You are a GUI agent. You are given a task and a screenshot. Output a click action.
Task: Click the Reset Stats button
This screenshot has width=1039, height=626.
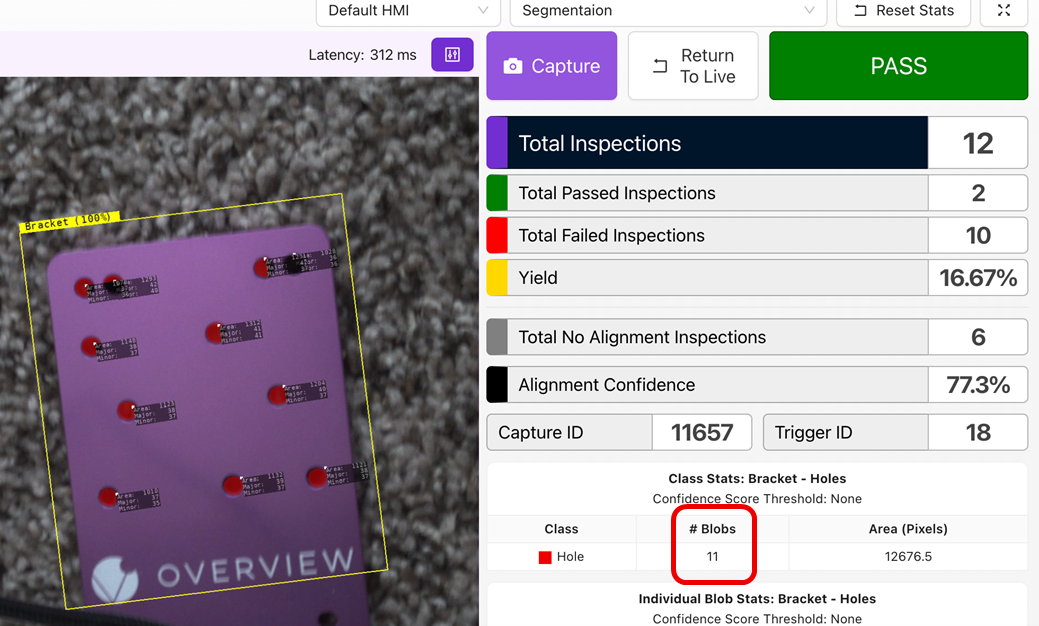[903, 11]
